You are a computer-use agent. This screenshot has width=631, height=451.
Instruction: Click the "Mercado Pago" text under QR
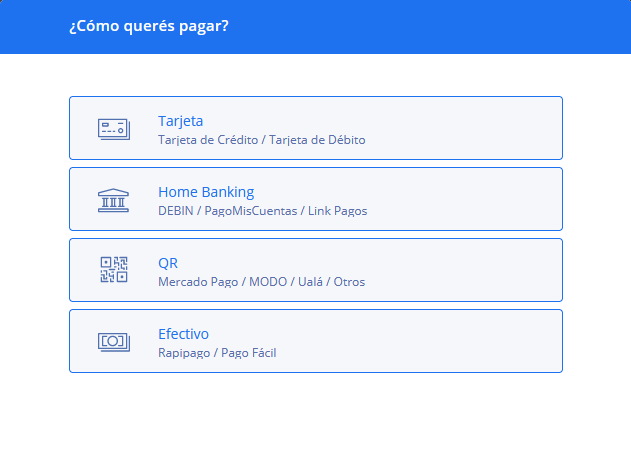coord(196,282)
